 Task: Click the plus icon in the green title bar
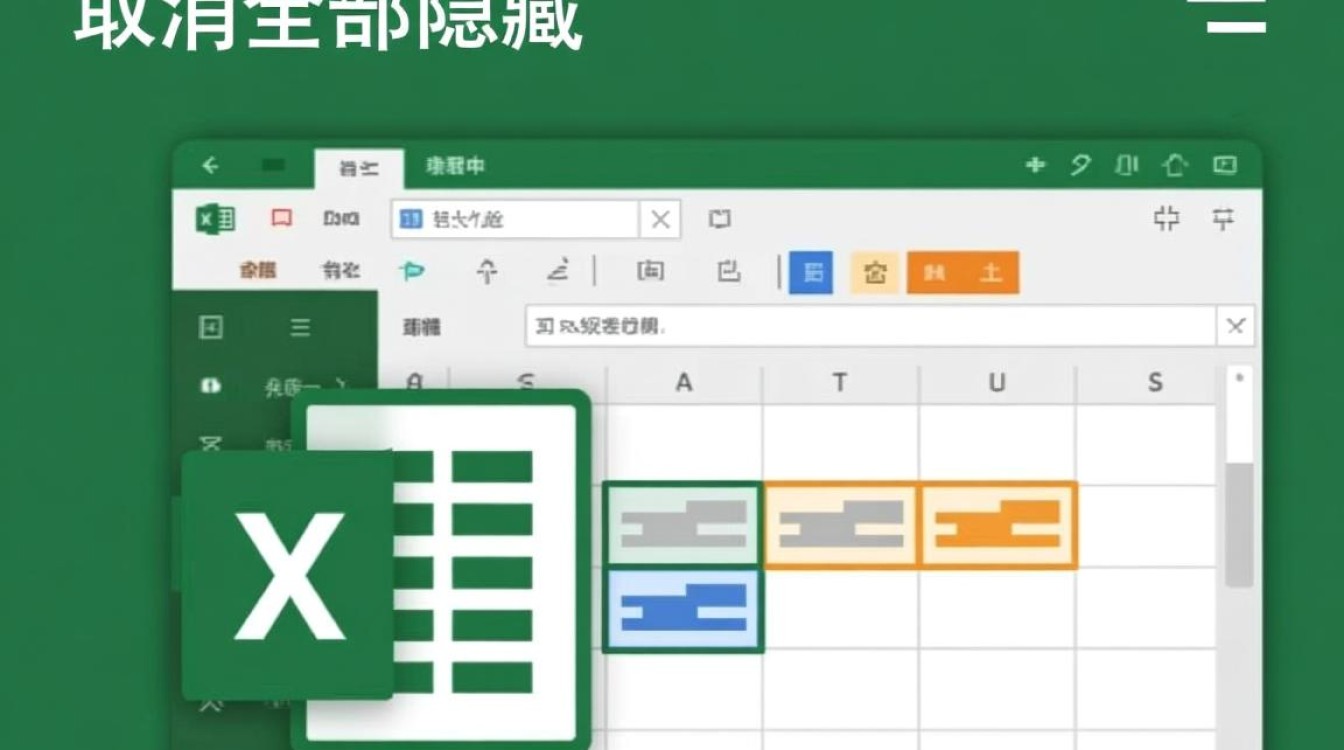pyautogui.click(x=1035, y=165)
